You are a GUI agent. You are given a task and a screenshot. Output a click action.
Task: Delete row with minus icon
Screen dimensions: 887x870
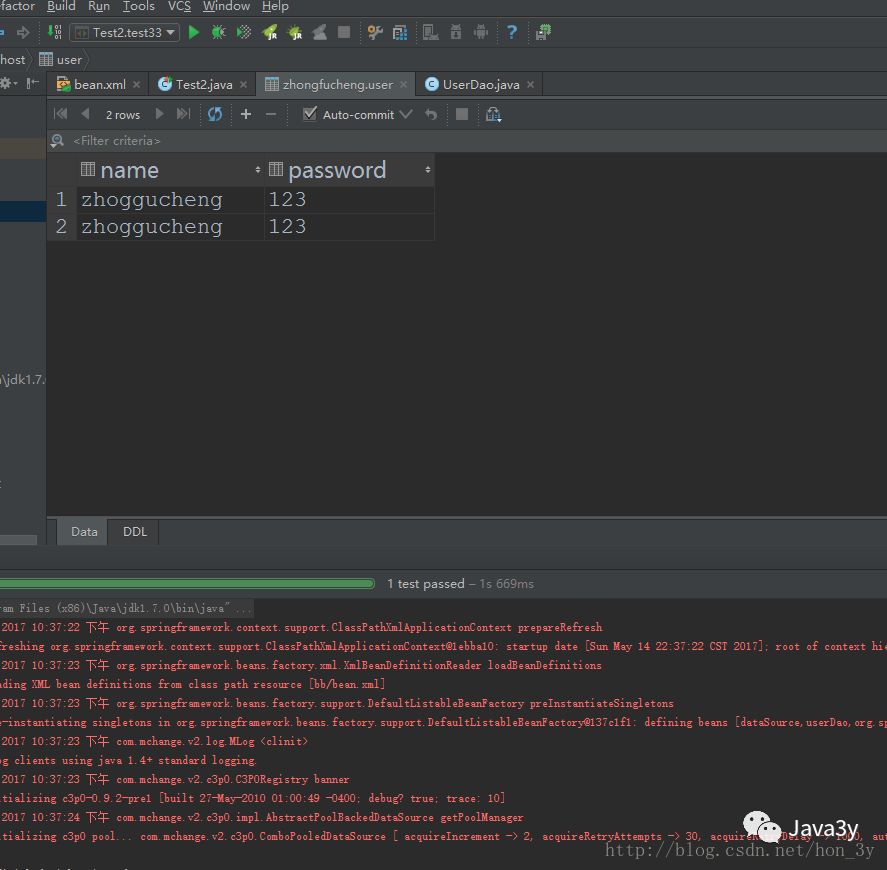pyautogui.click(x=271, y=114)
